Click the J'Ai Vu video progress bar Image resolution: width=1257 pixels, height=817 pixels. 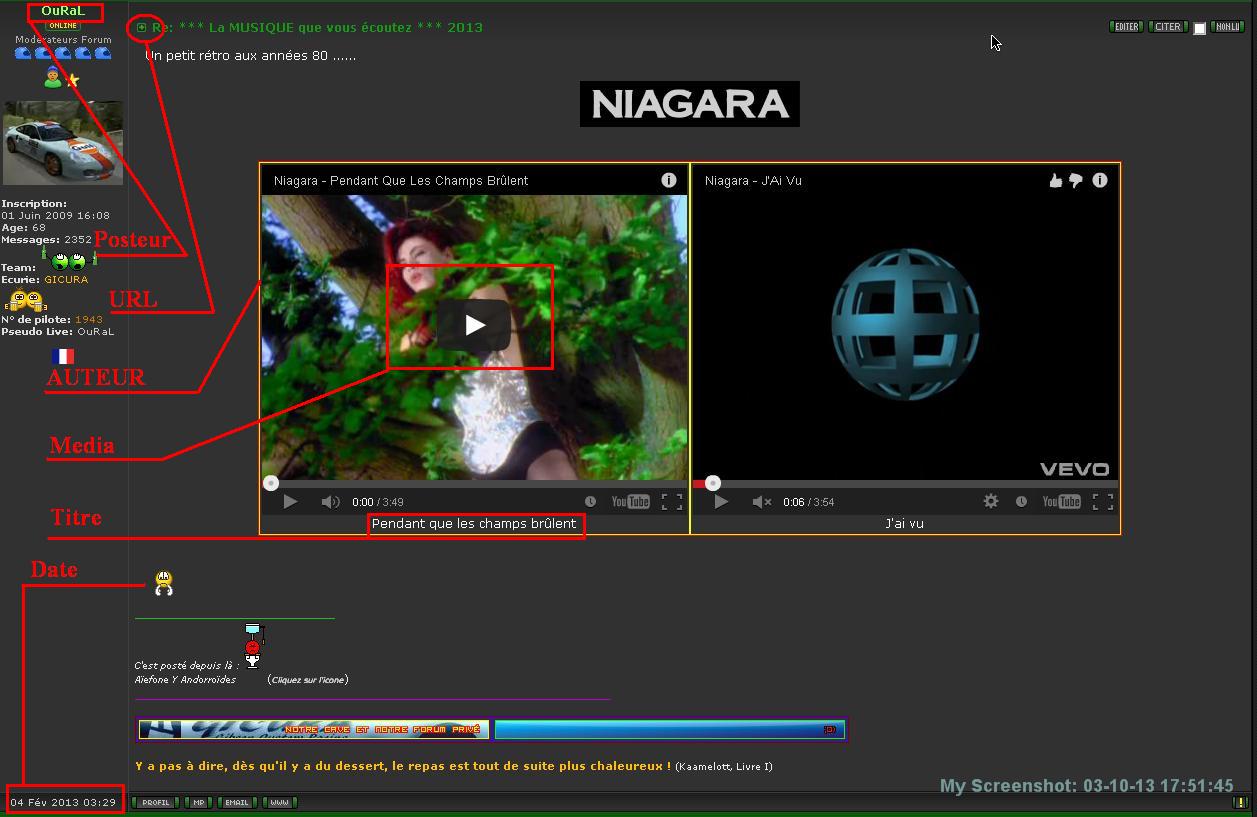905,484
